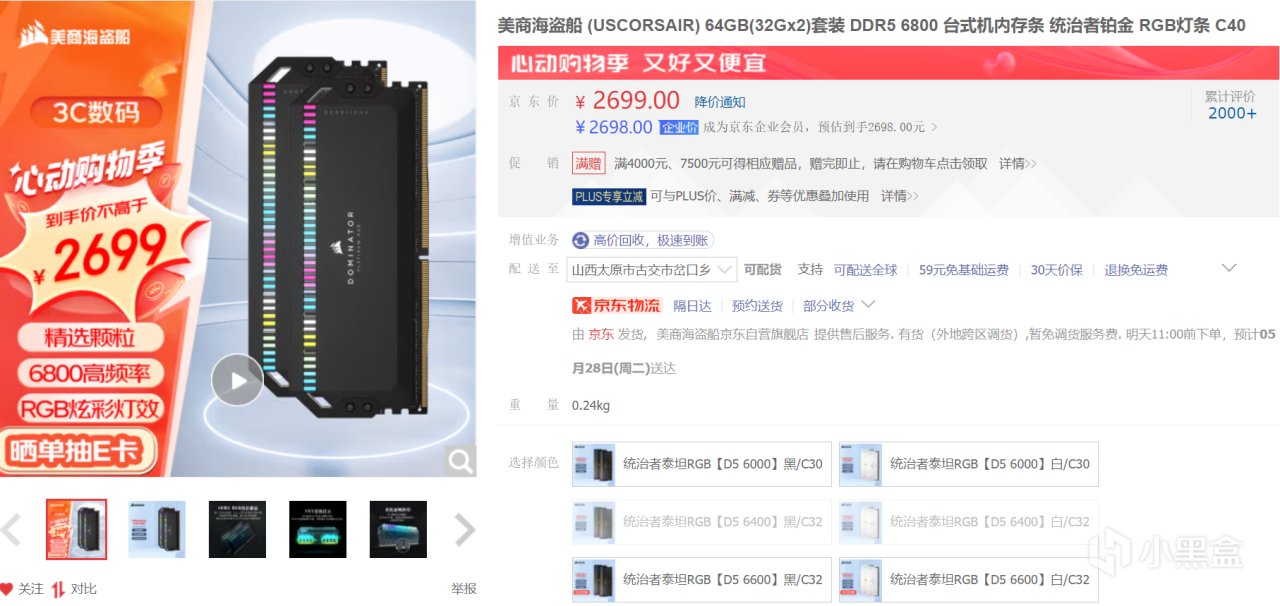Click the 对比 compare icon
The image size is (1280, 606).
point(58,589)
